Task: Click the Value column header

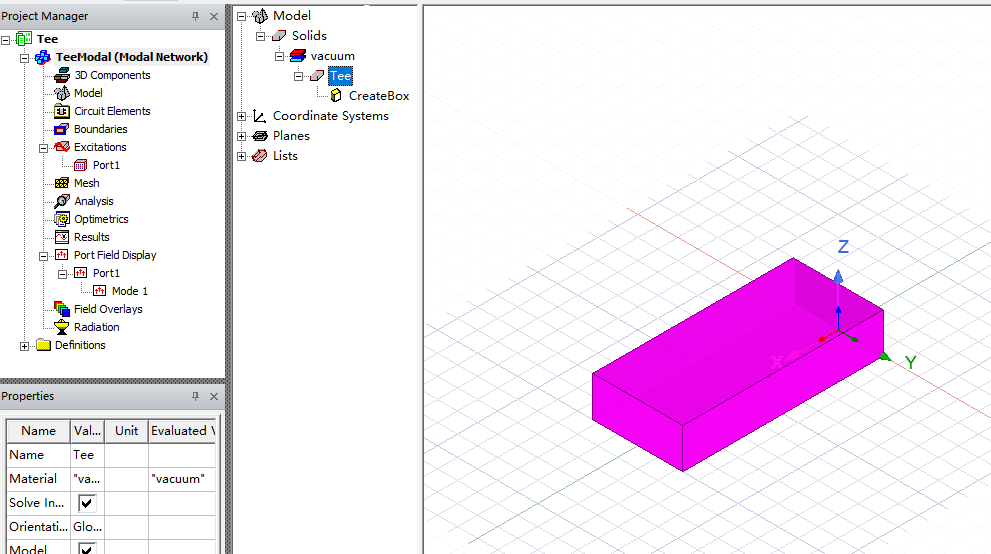Action: tap(87, 431)
